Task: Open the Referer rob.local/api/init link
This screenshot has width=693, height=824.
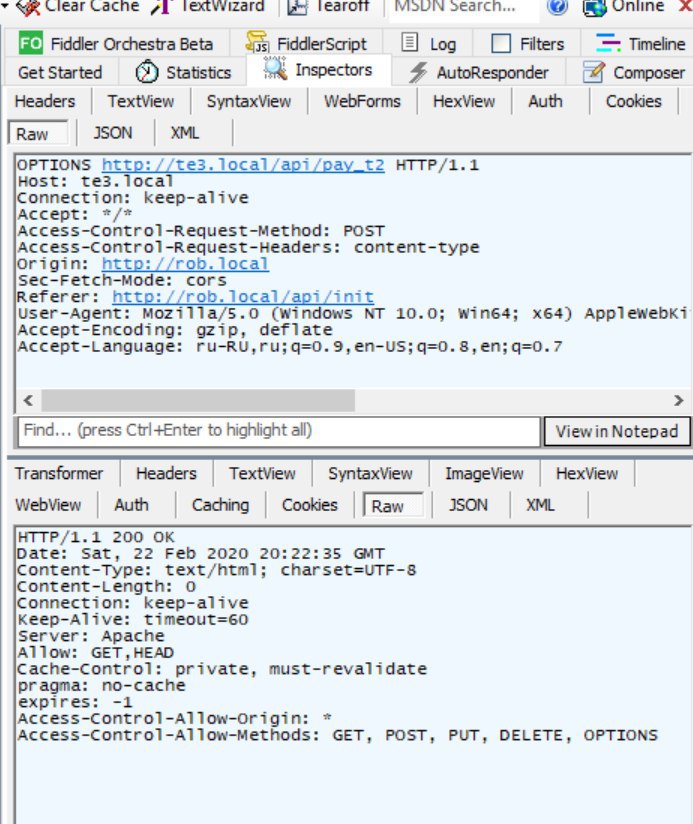Action: (x=243, y=297)
